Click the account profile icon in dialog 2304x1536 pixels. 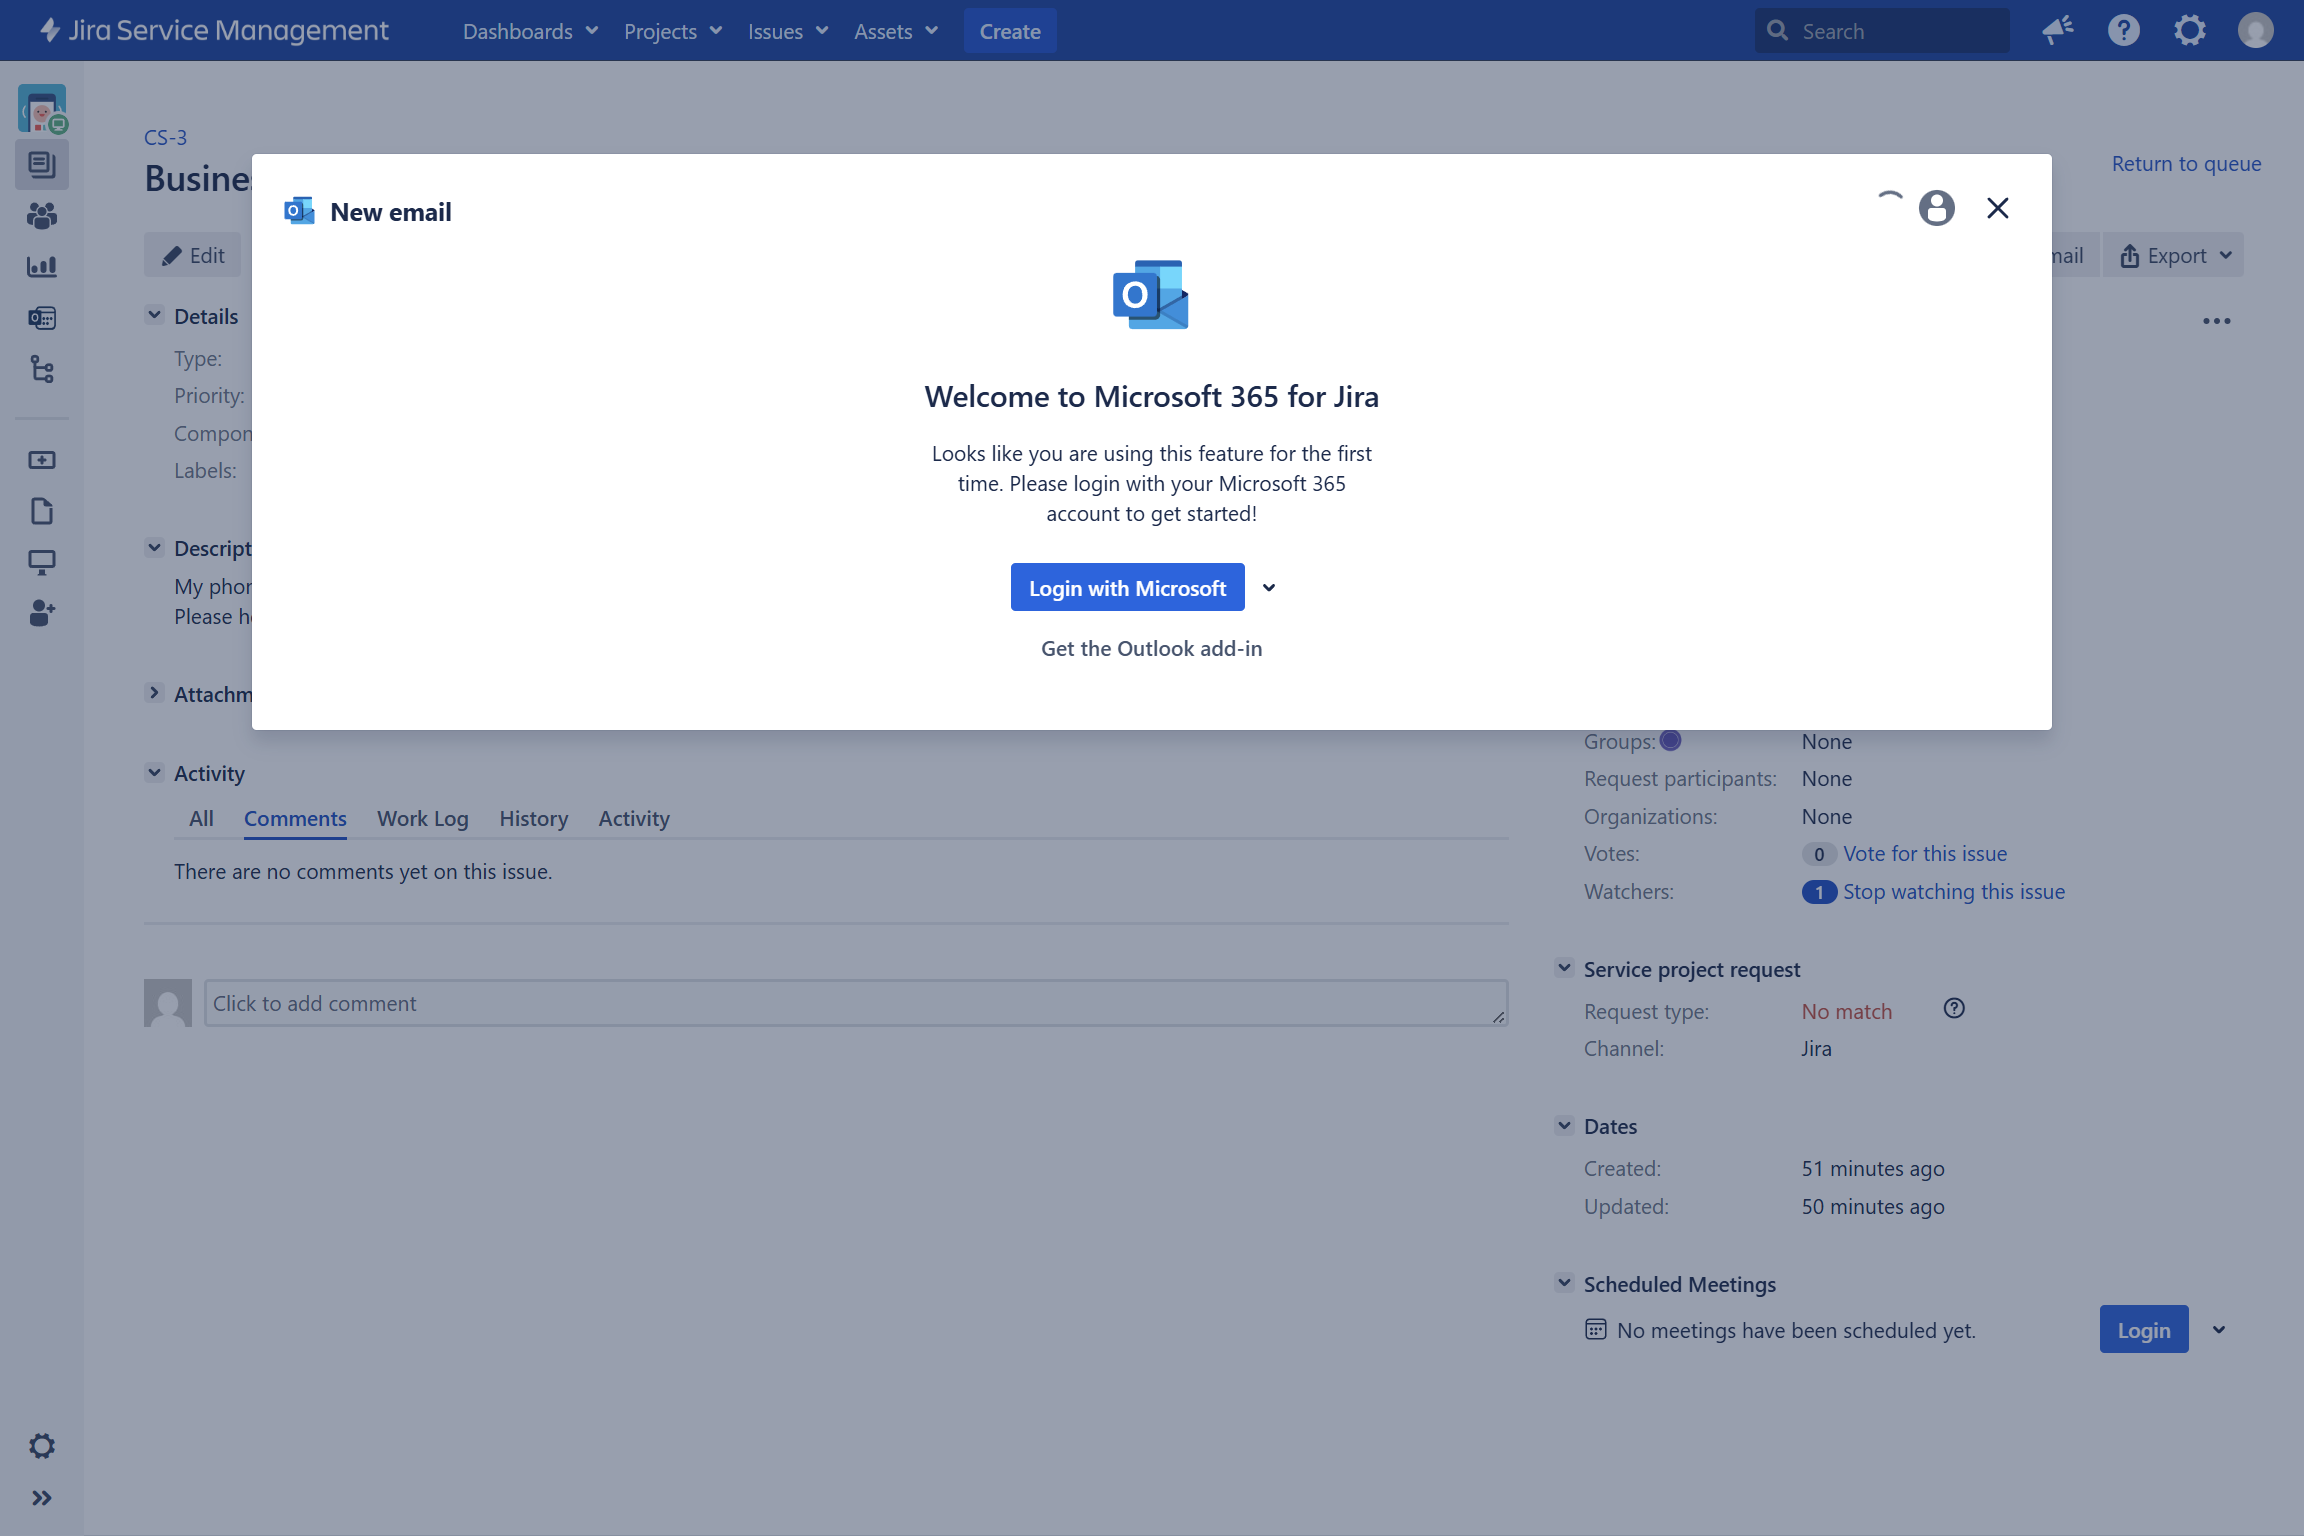[1936, 208]
